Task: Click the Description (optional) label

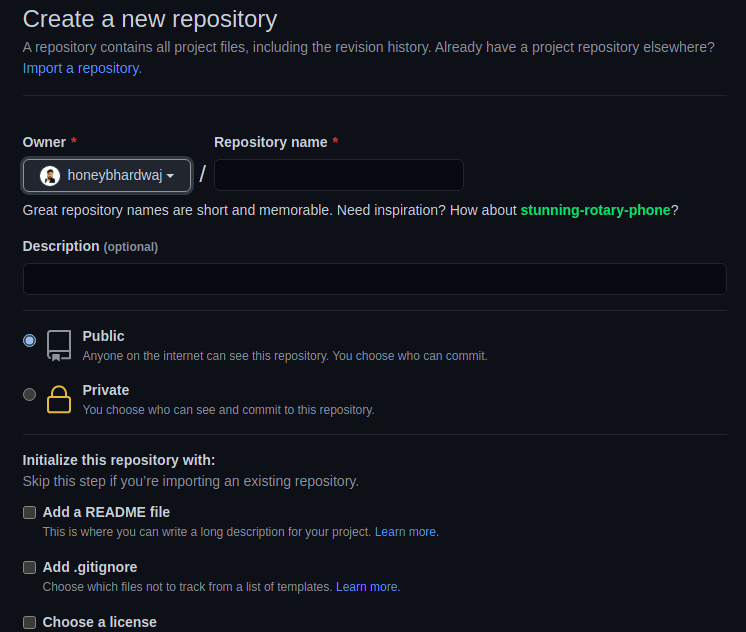Action: 90,247
